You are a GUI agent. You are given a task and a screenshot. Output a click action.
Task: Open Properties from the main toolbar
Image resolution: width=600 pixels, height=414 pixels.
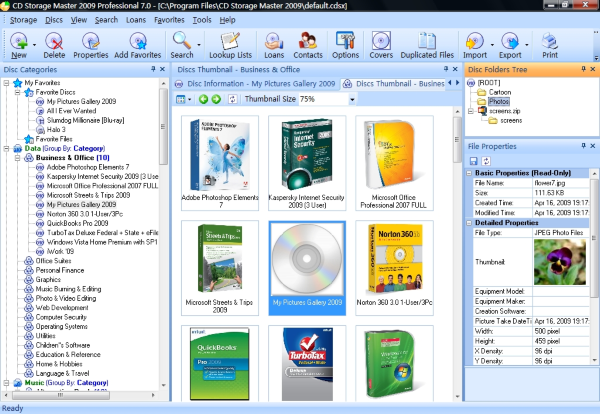(x=91, y=44)
